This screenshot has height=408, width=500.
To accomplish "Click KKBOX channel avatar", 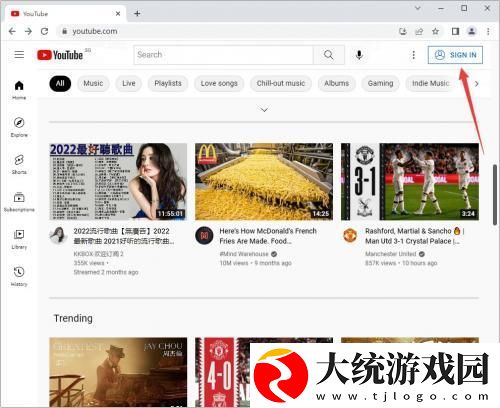I will click(58, 235).
